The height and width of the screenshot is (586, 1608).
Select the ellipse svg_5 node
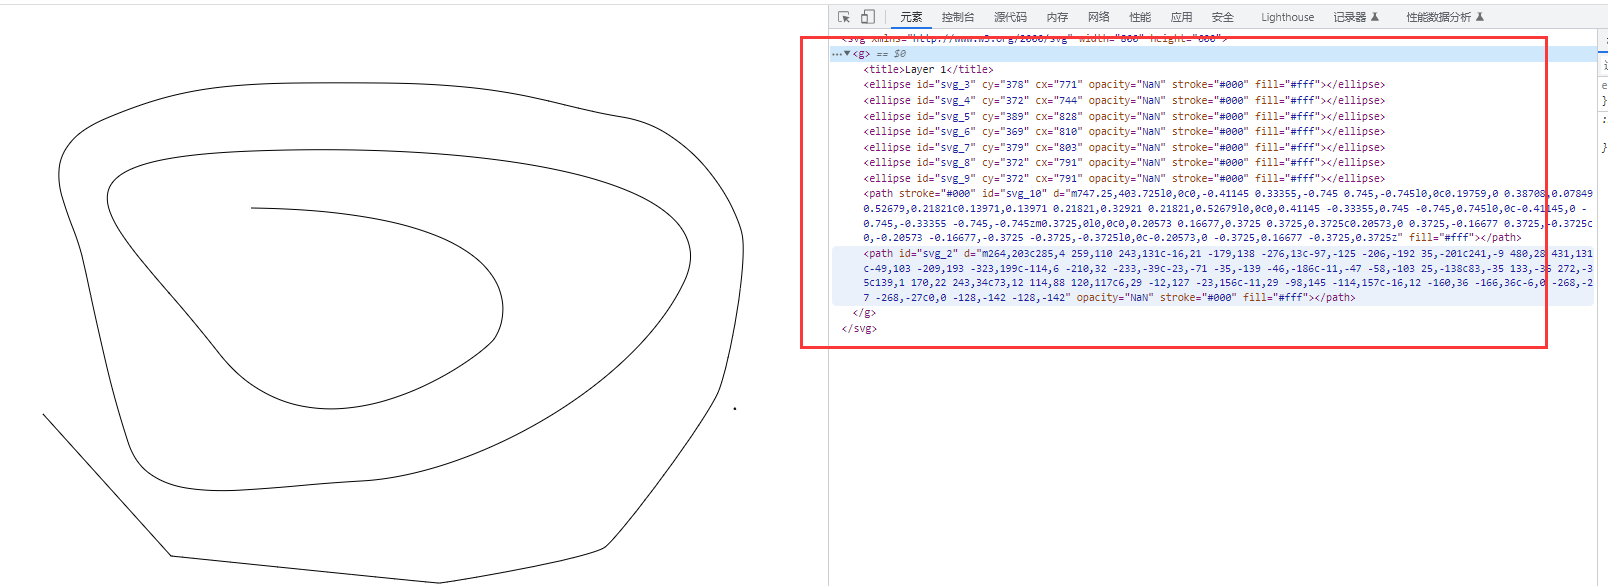click(x=1124, y=116)
